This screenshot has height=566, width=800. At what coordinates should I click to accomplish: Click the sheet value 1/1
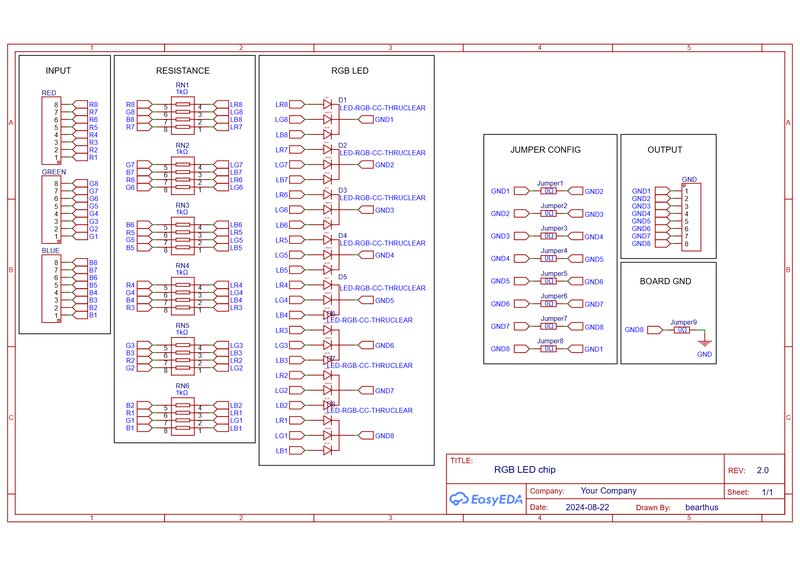pos(767,492)
